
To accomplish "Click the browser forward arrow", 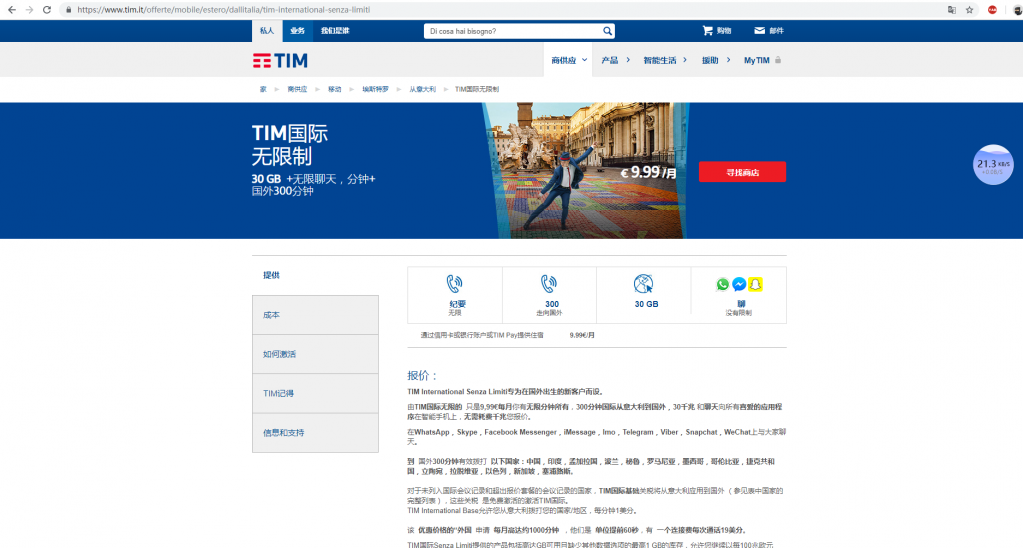I will coord(29,10).
